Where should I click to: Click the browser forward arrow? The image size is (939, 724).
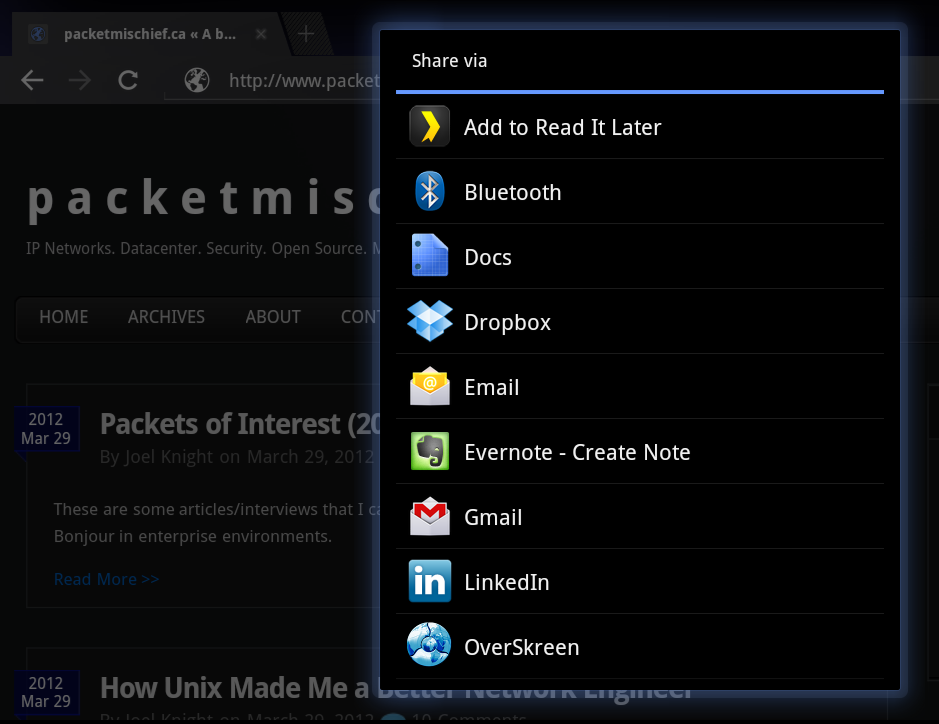coord(80,80)
